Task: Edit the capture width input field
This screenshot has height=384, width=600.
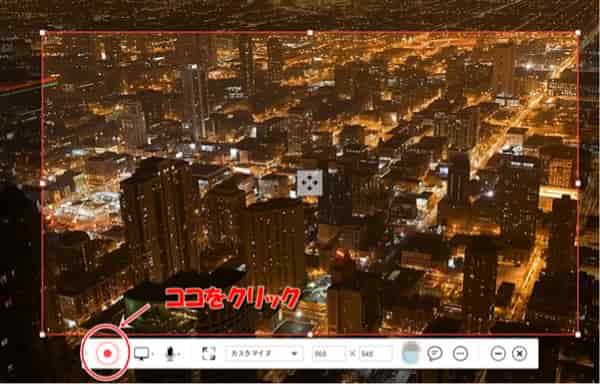Action: coord(329,353)
